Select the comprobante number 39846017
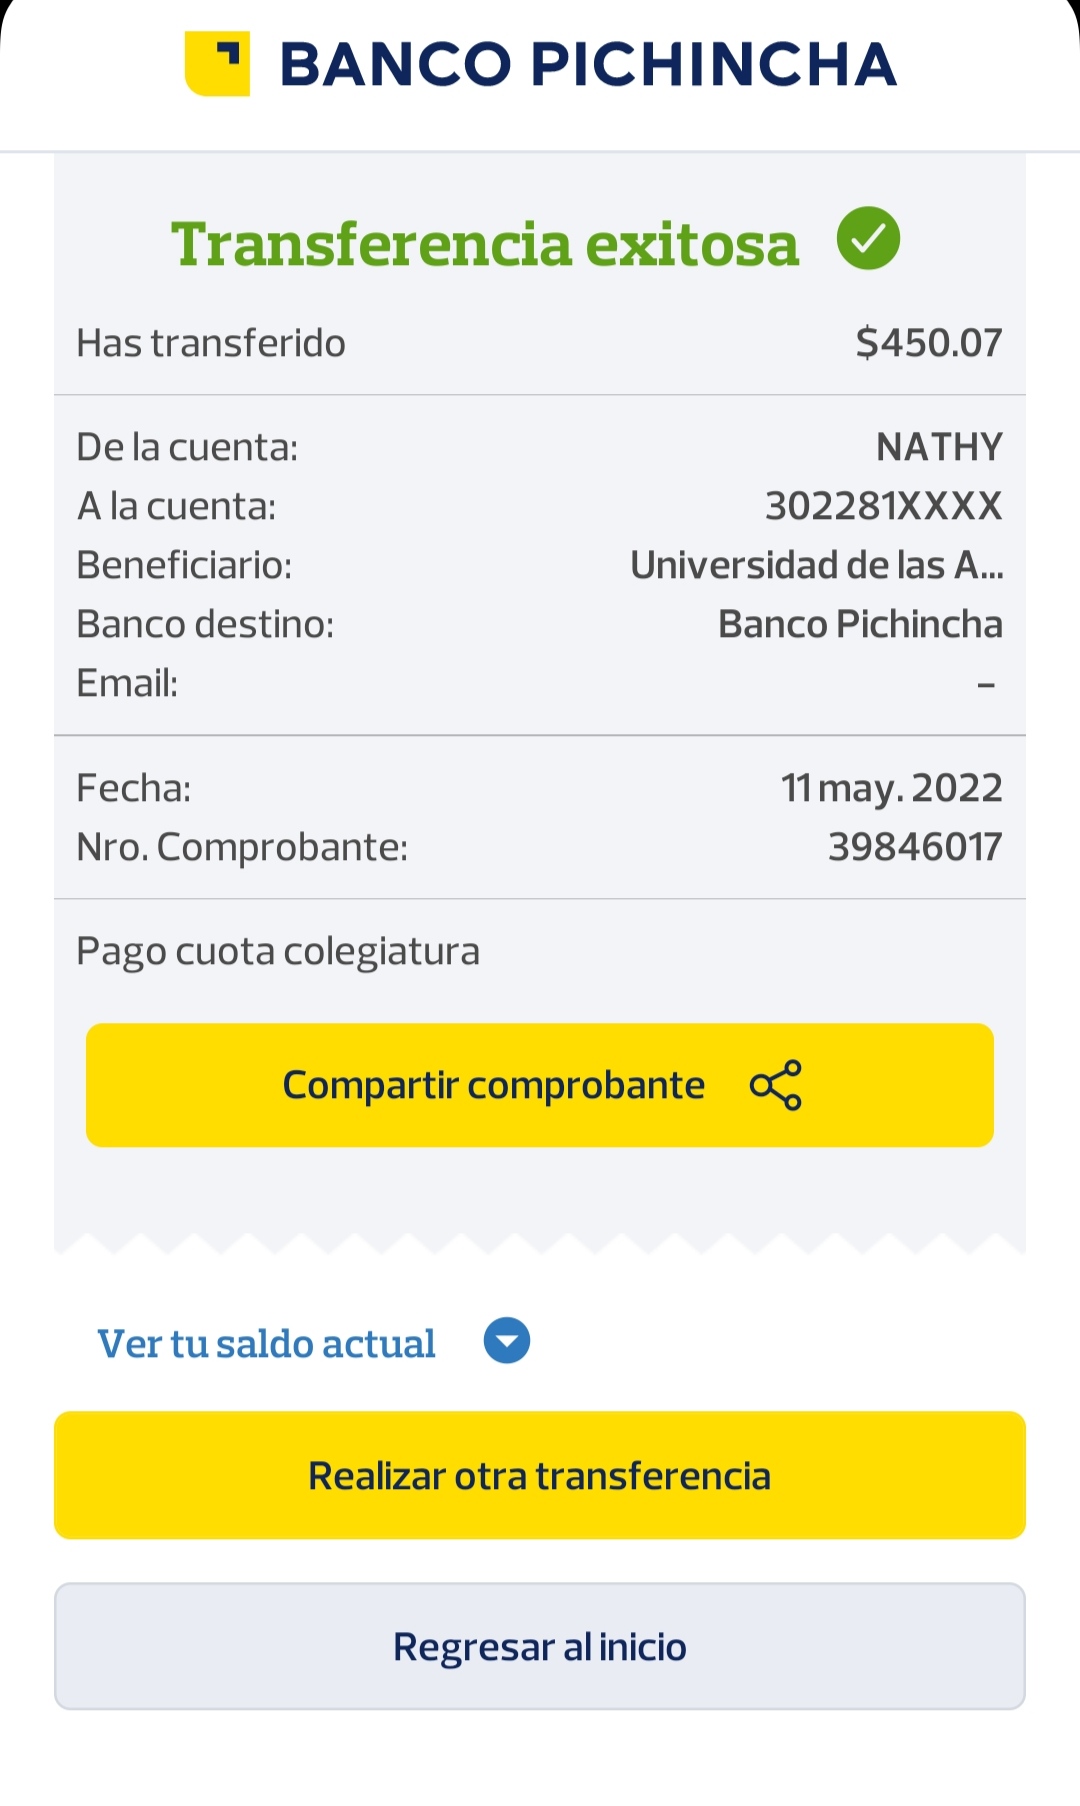 [915, 848]
